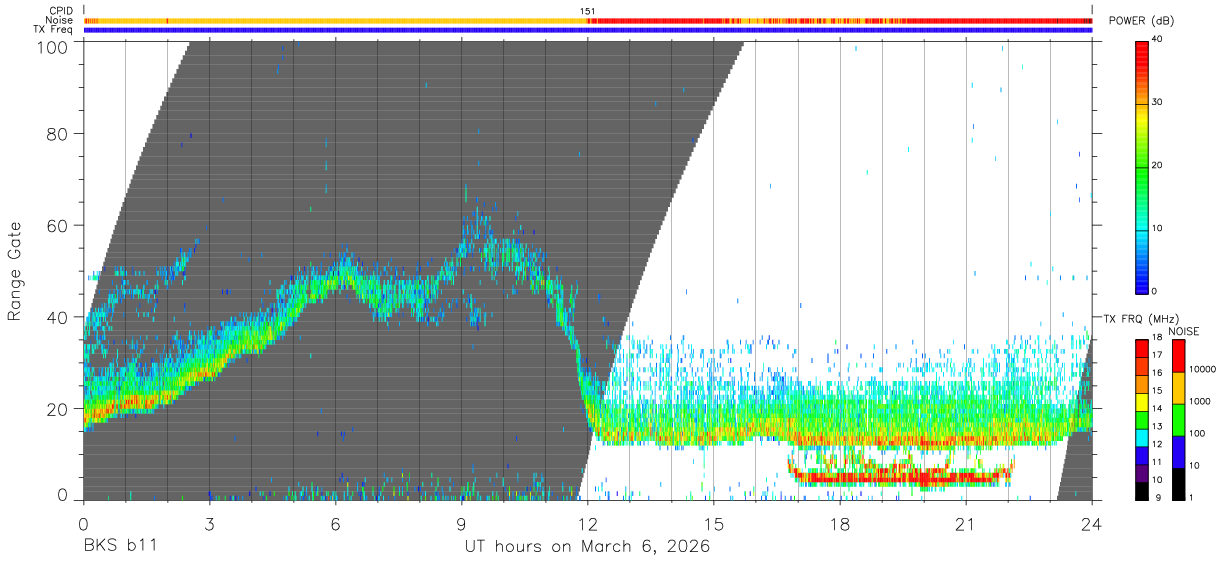
Task: Click the 'NOISE' legend title
Action: pyautogui.click(x=1184, y=331)
